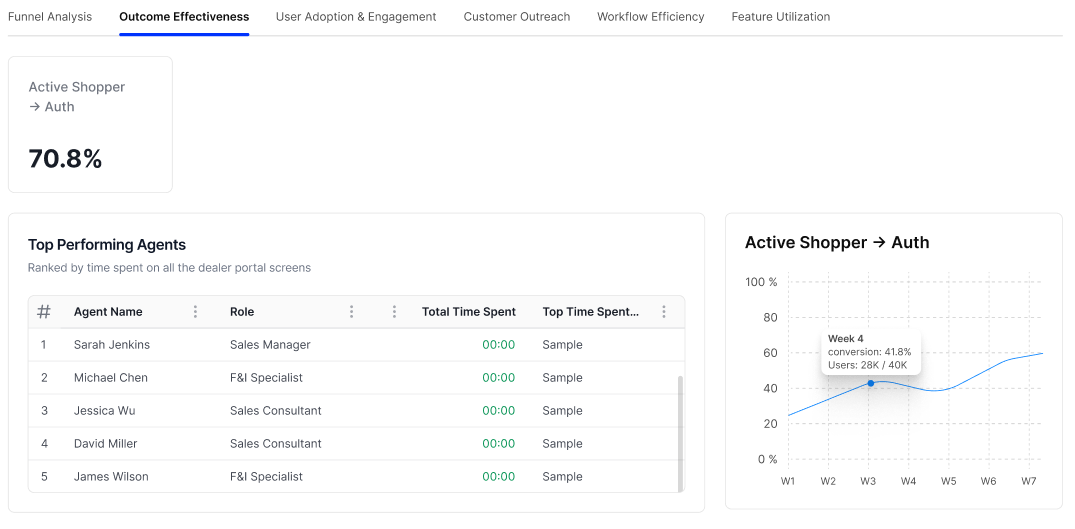Open Feature Utilization tab

tap(781, 16)
